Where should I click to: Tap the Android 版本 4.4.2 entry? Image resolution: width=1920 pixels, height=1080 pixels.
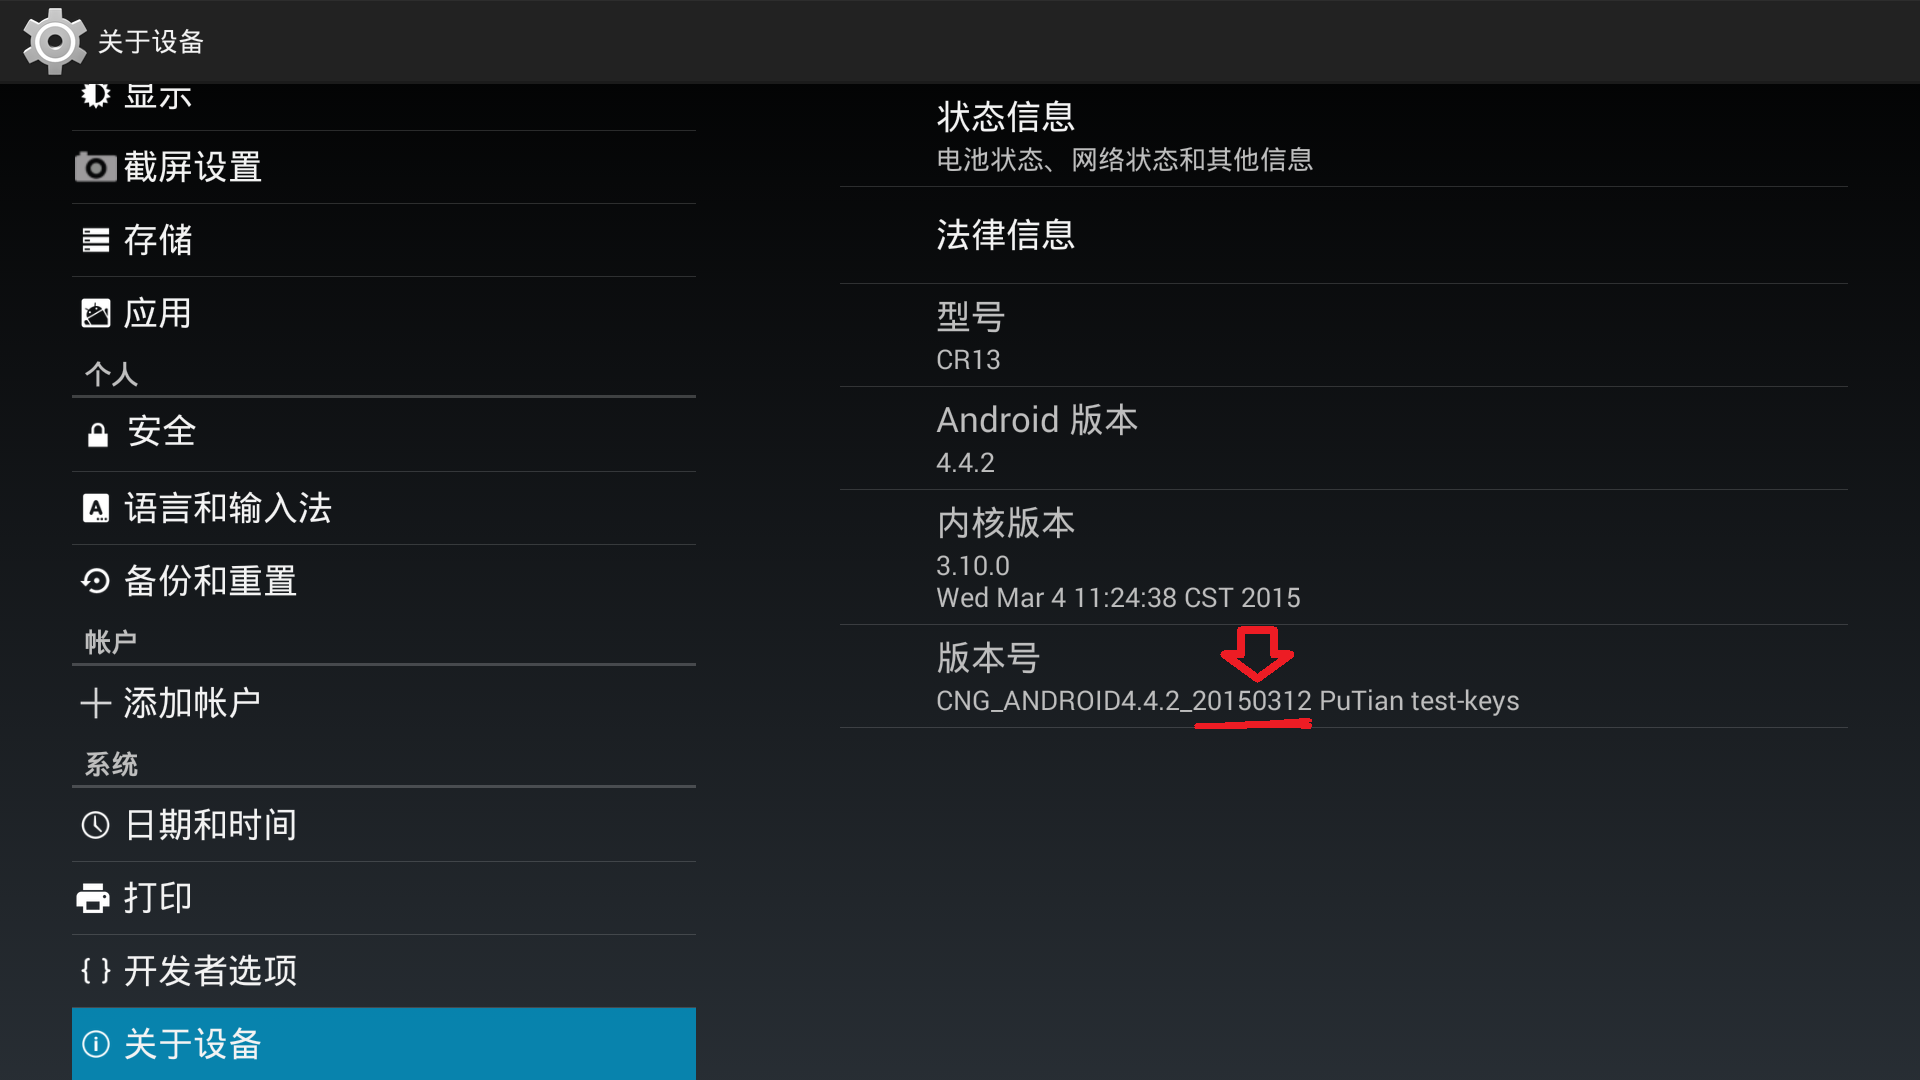coord(1344,439)
